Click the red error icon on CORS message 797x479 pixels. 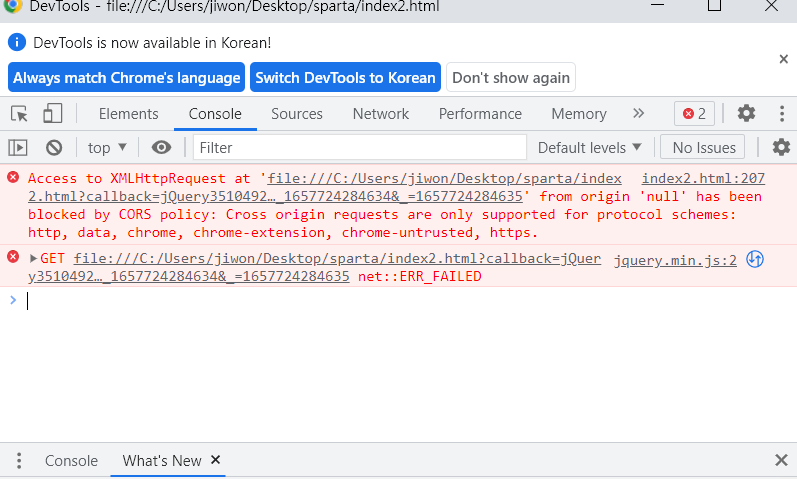(x=13, y=177)
